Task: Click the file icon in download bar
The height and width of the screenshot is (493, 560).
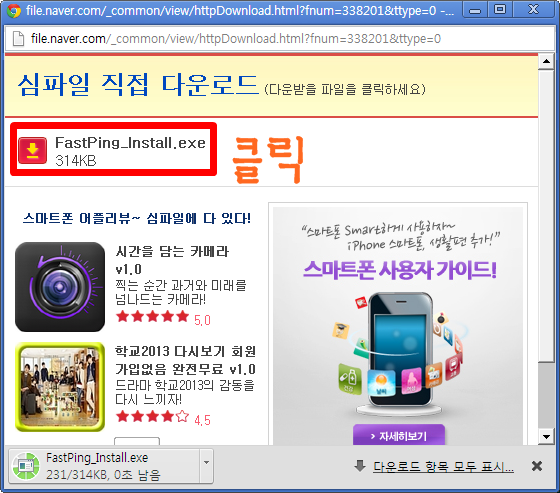Action: 25,466
